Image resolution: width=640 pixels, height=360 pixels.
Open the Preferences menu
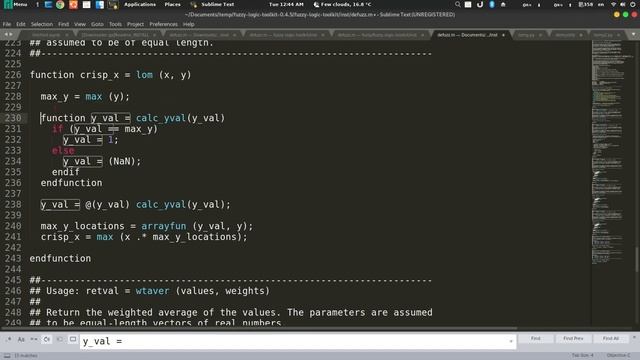click(163, 24)
